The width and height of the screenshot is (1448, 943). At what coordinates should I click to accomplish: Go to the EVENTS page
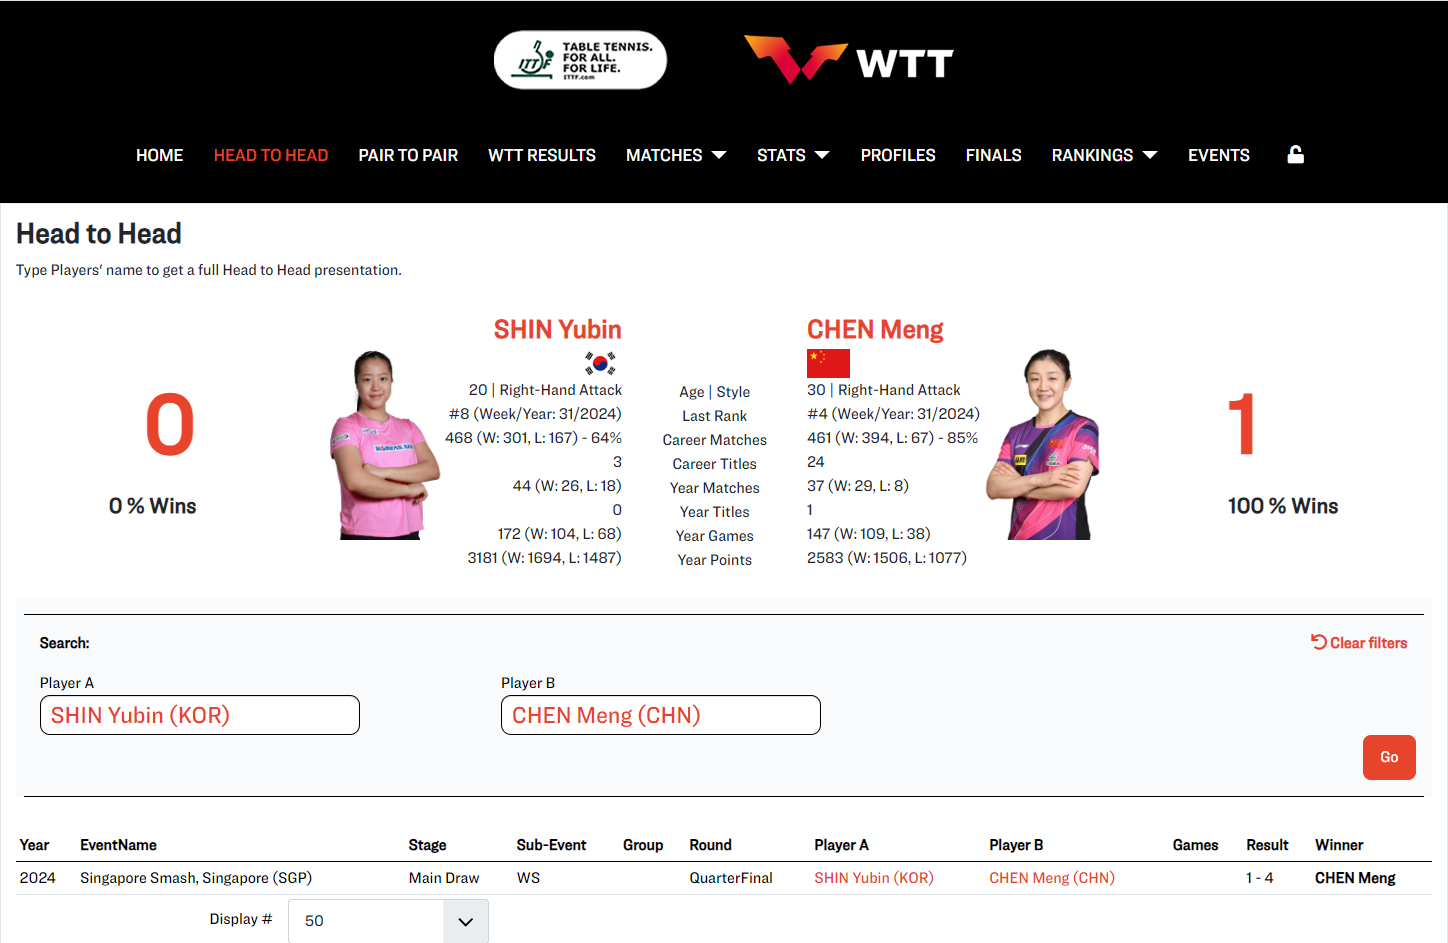tap(1218, 155)
